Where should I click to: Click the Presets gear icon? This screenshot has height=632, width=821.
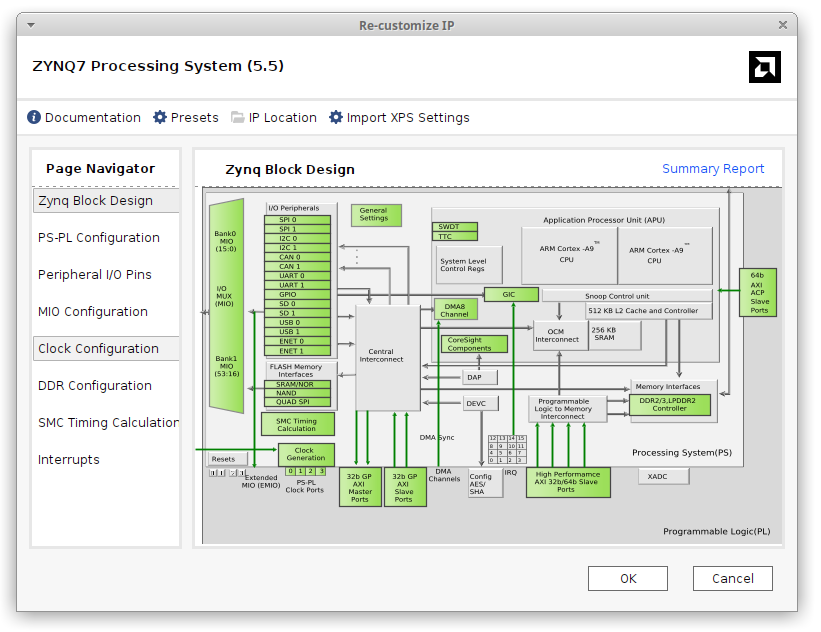point(160,117)
